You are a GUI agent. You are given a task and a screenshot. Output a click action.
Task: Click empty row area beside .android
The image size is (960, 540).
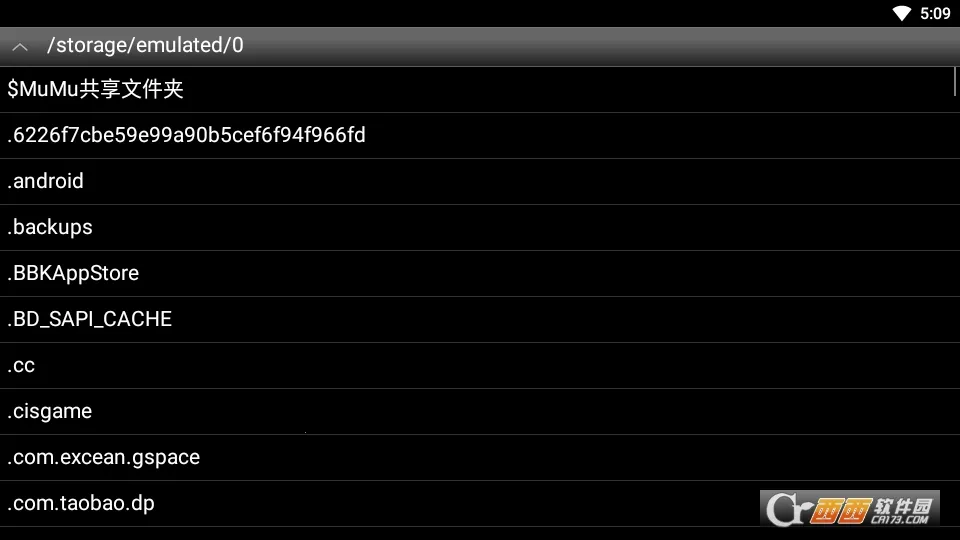point(520,181)
